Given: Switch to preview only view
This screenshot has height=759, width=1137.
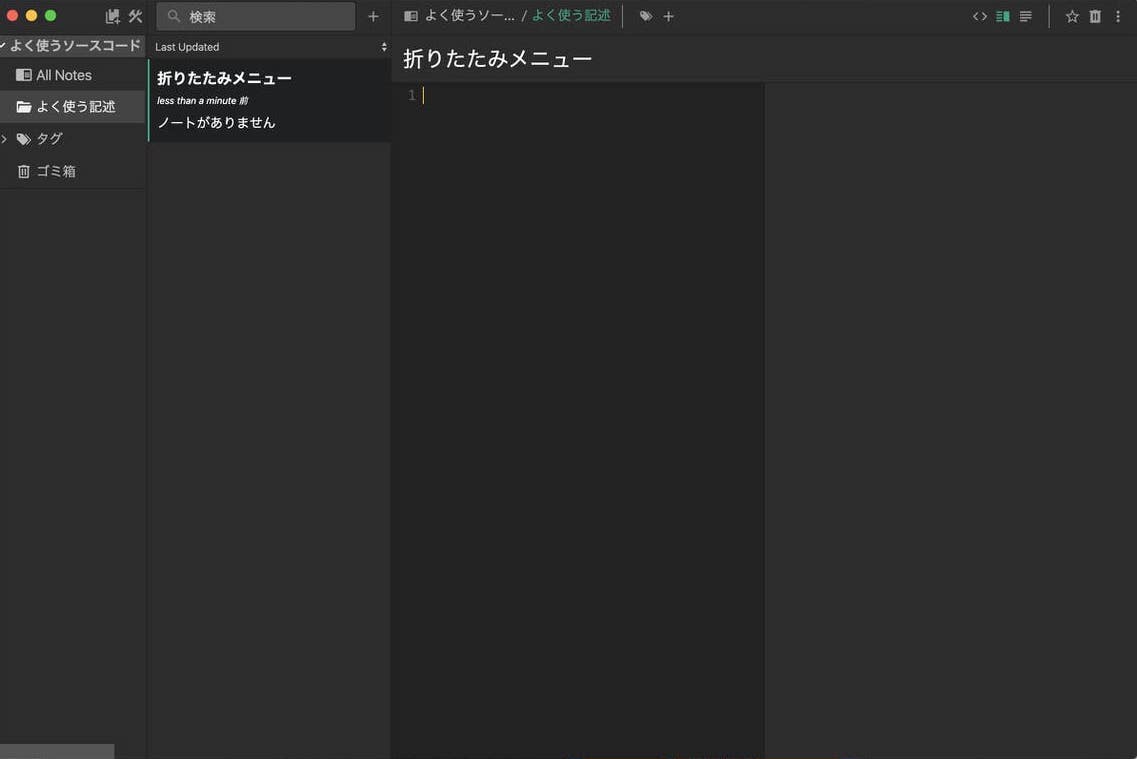Looking at the screenshot, I should coord(1025,16).
